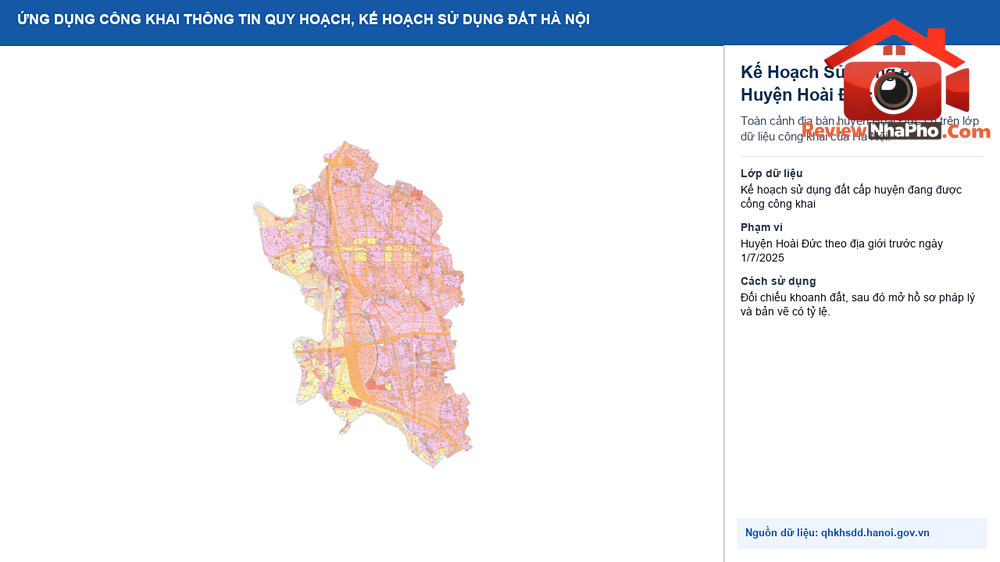Click text "Huyện Hoài Đức theo địa giới trước ngày"
Image resolution: width=1000 pixels, height=562 pixels.
point(841,244)
